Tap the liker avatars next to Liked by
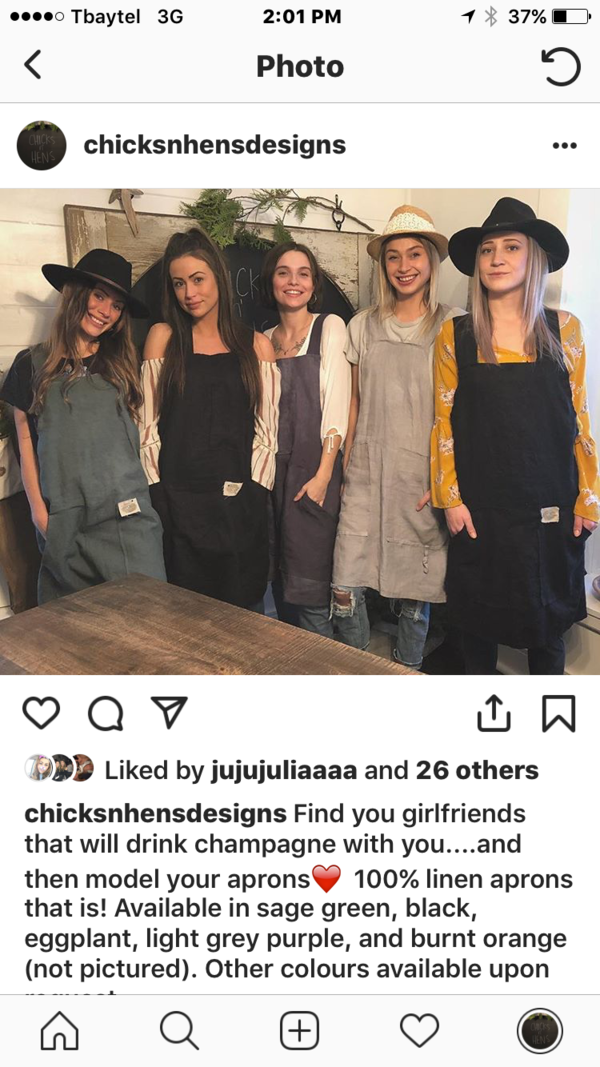Viewport: 600px width, 1067px height. pyautogui.click(x=59, y=768)
